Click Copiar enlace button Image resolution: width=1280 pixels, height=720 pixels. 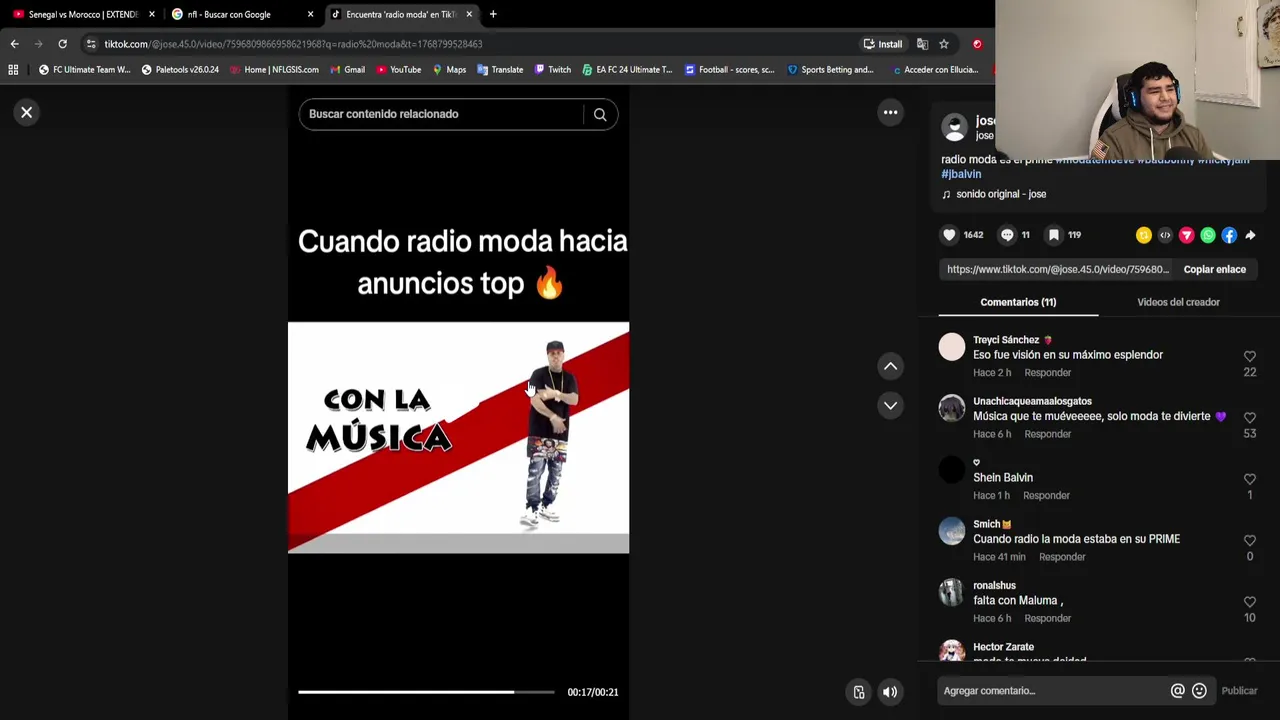coord(1214,269)
